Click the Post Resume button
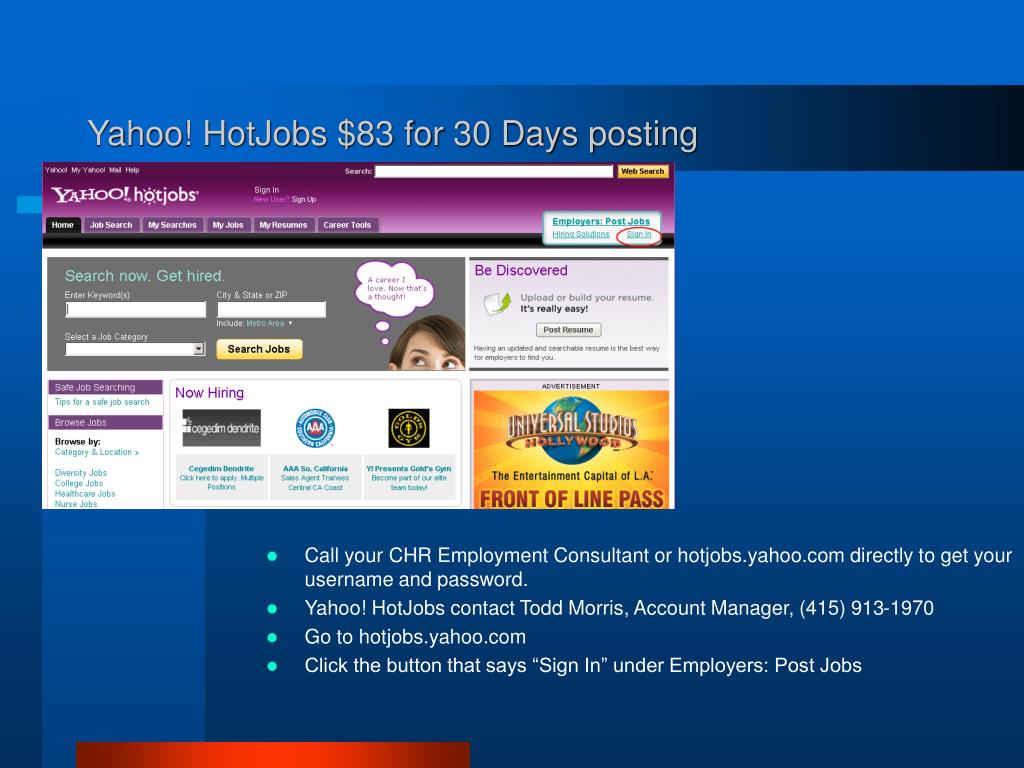The height and width of the screenshot is (768, 1024). point(568,330)
